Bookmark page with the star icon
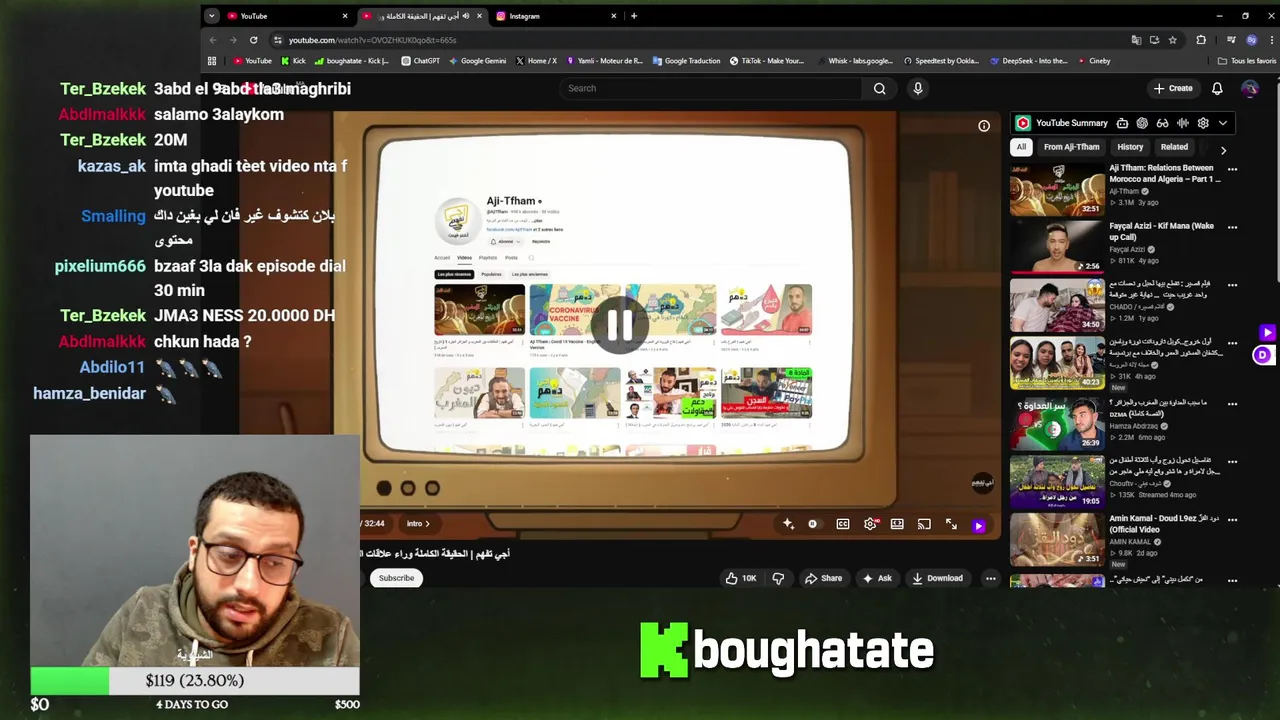 pos(1173,40)
